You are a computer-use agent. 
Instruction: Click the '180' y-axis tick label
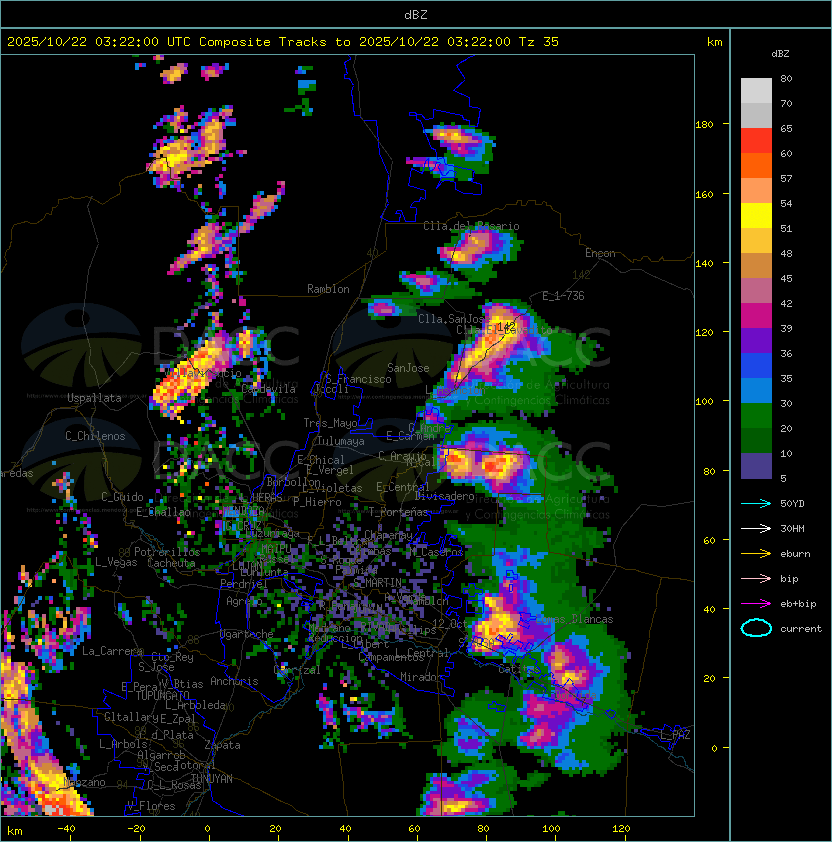[x=704, y=125]
